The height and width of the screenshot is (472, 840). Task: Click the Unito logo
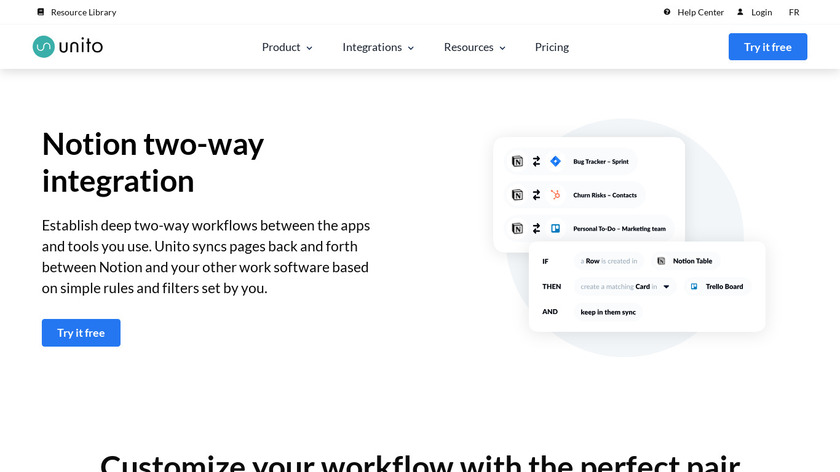(68, 47)
